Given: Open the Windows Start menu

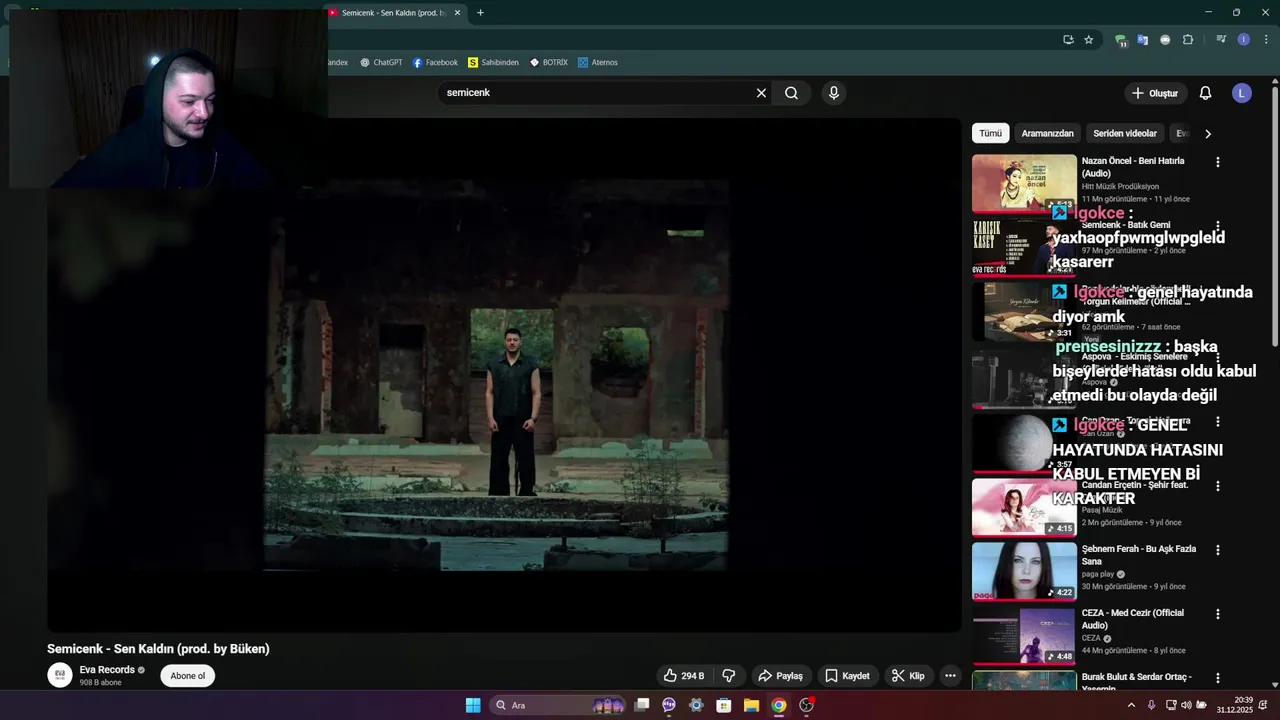Looking at the screenshot, I should click(473, 705).
